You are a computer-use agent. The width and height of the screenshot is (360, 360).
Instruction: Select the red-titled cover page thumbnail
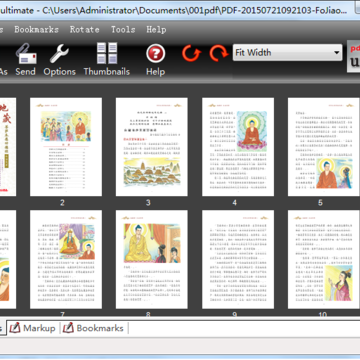(8, 147)
